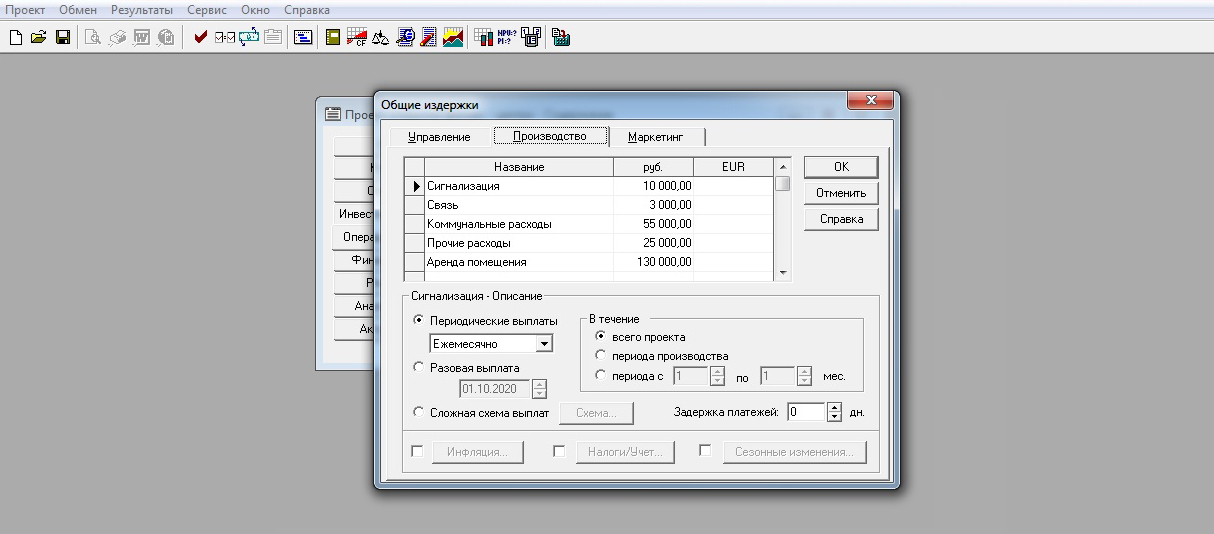This screenshot has height=534, width=1214.
Task: Click the red checkmark toolbar icon
Action: click(201, 37)
